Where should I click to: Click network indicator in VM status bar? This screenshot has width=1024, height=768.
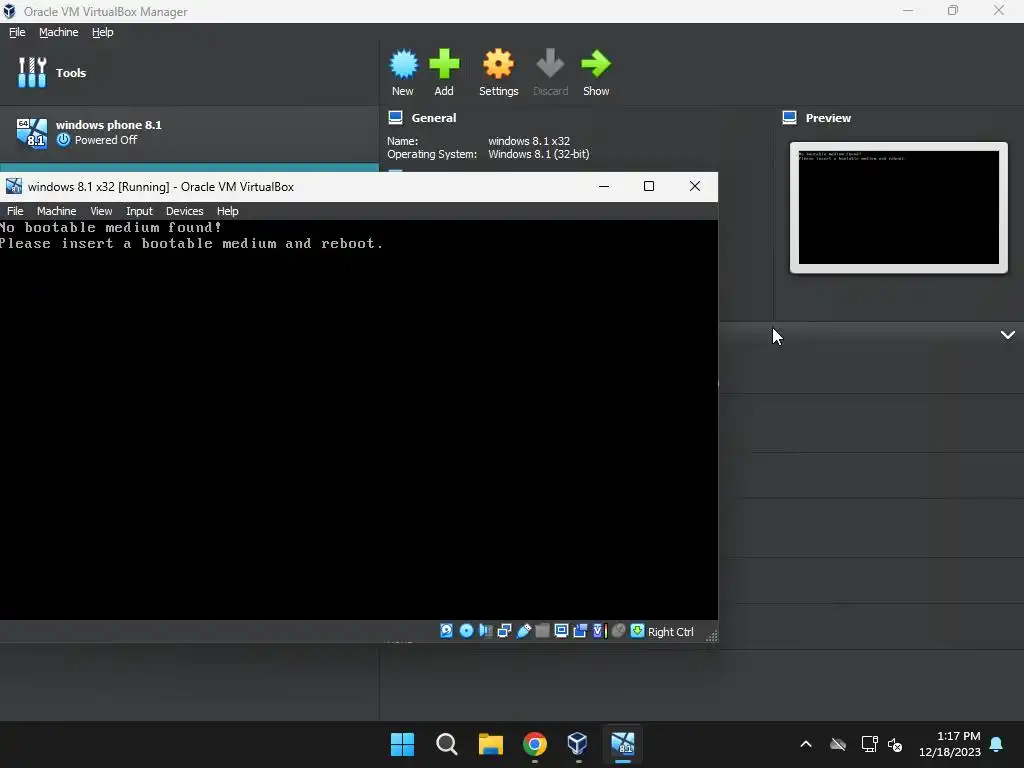pos(504,631)
